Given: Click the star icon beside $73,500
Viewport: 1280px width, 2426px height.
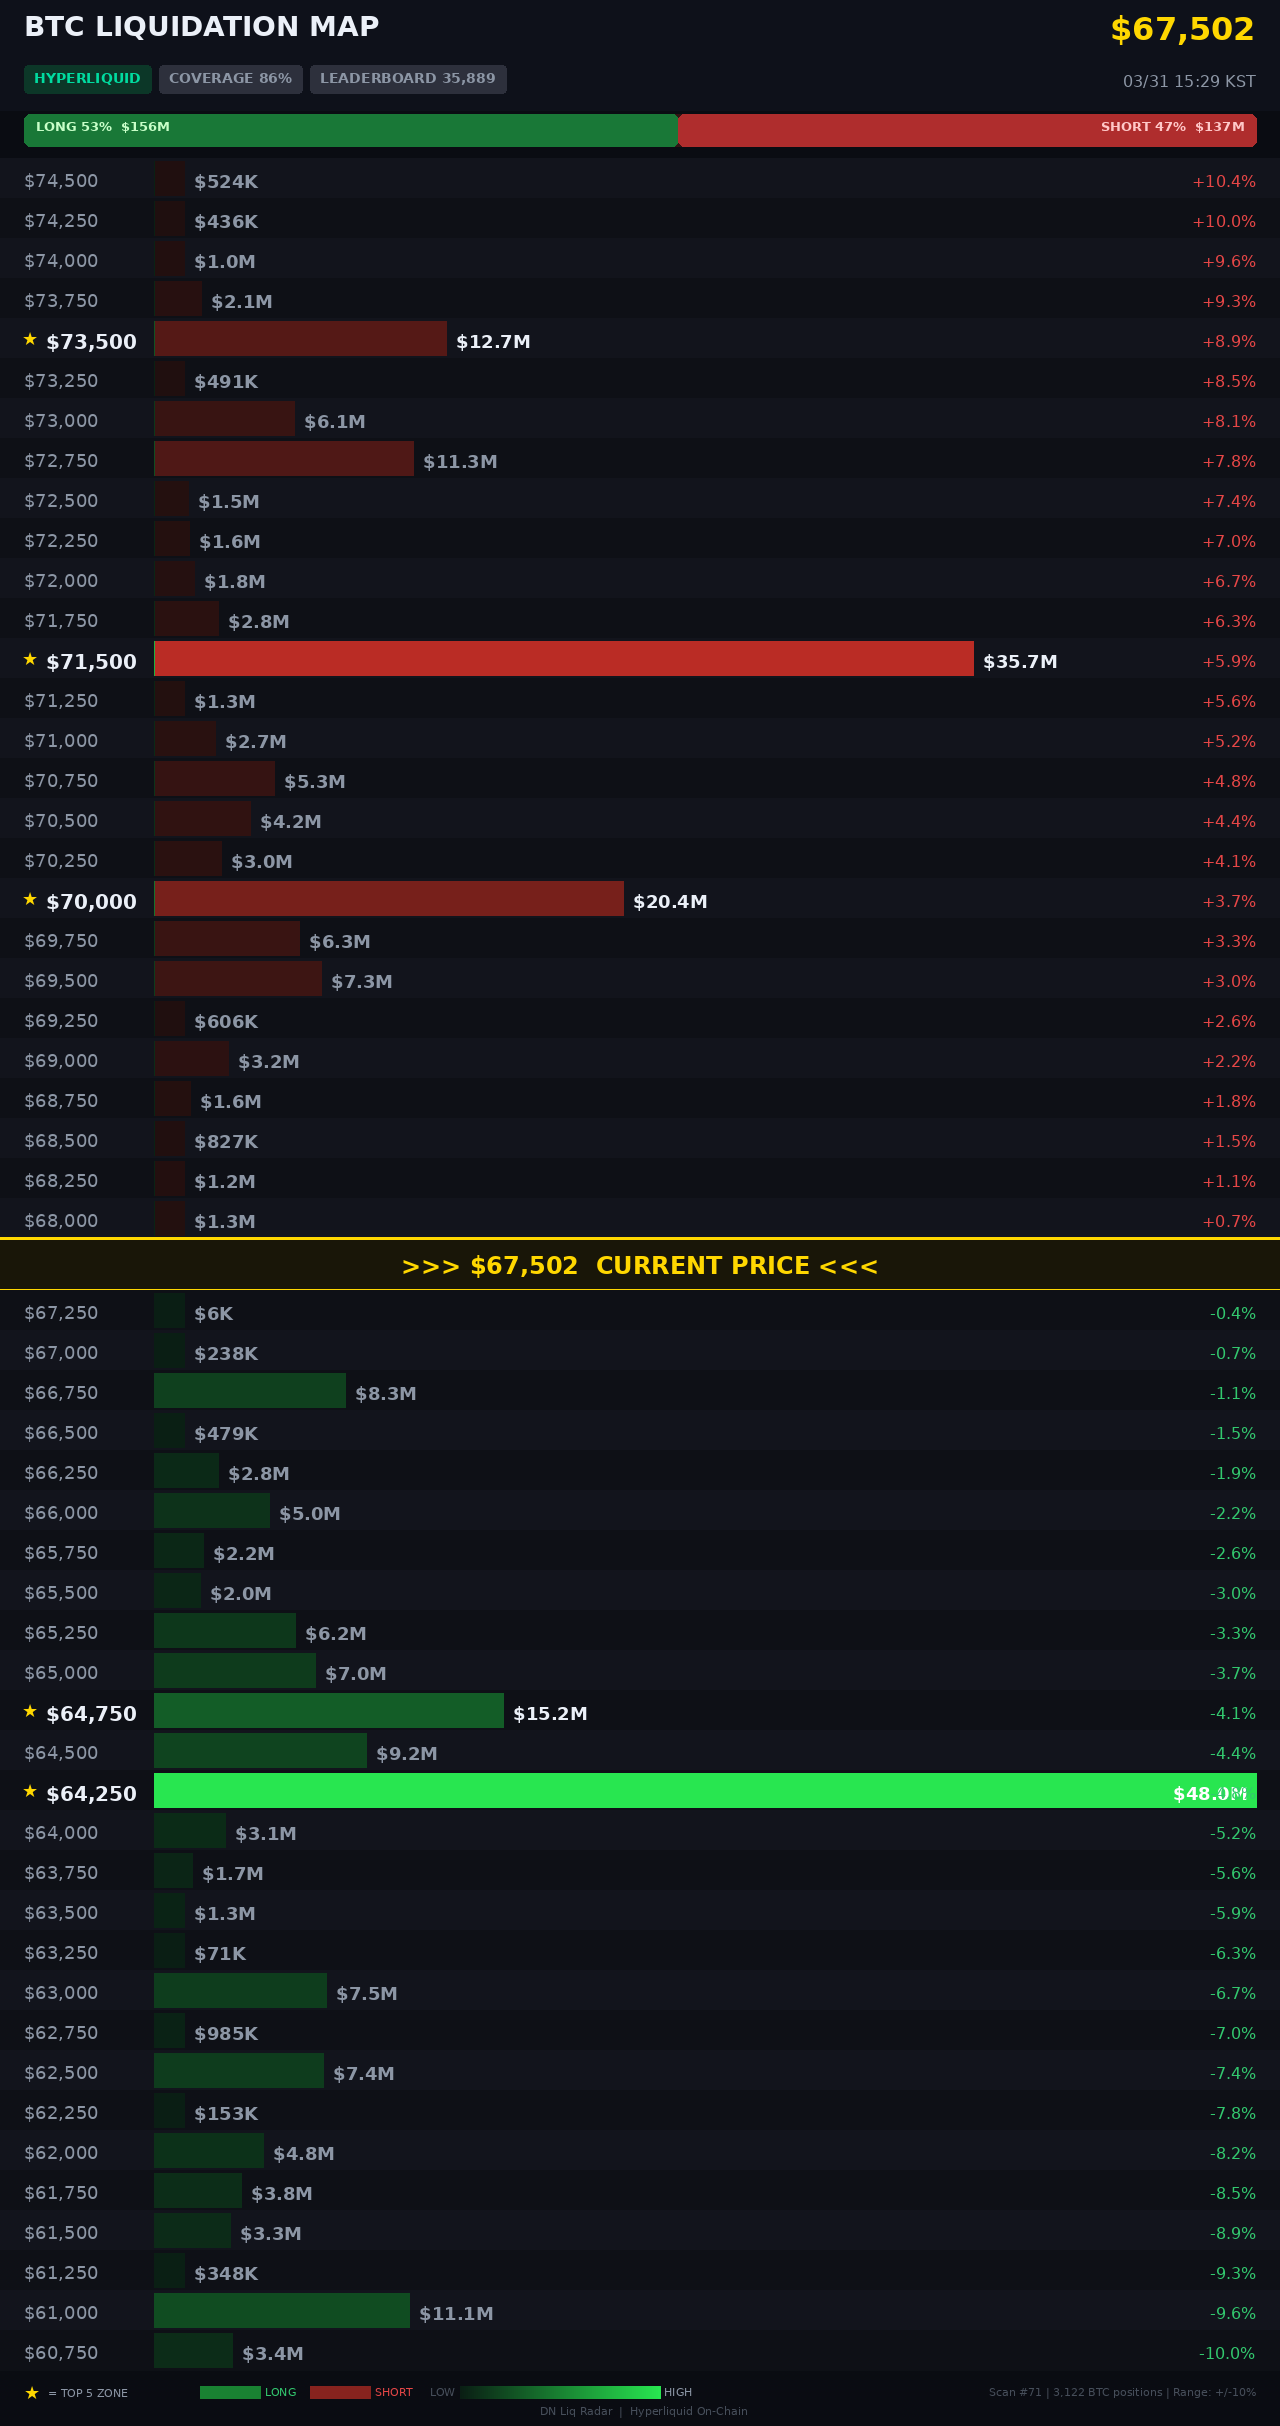Looking at the screenshot, I should [x=30, y=340].
